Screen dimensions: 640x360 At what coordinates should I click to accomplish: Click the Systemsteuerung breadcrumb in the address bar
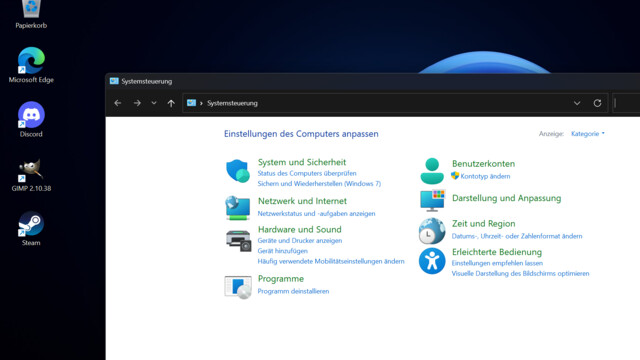pyautogui.click(x=232, y=103)
